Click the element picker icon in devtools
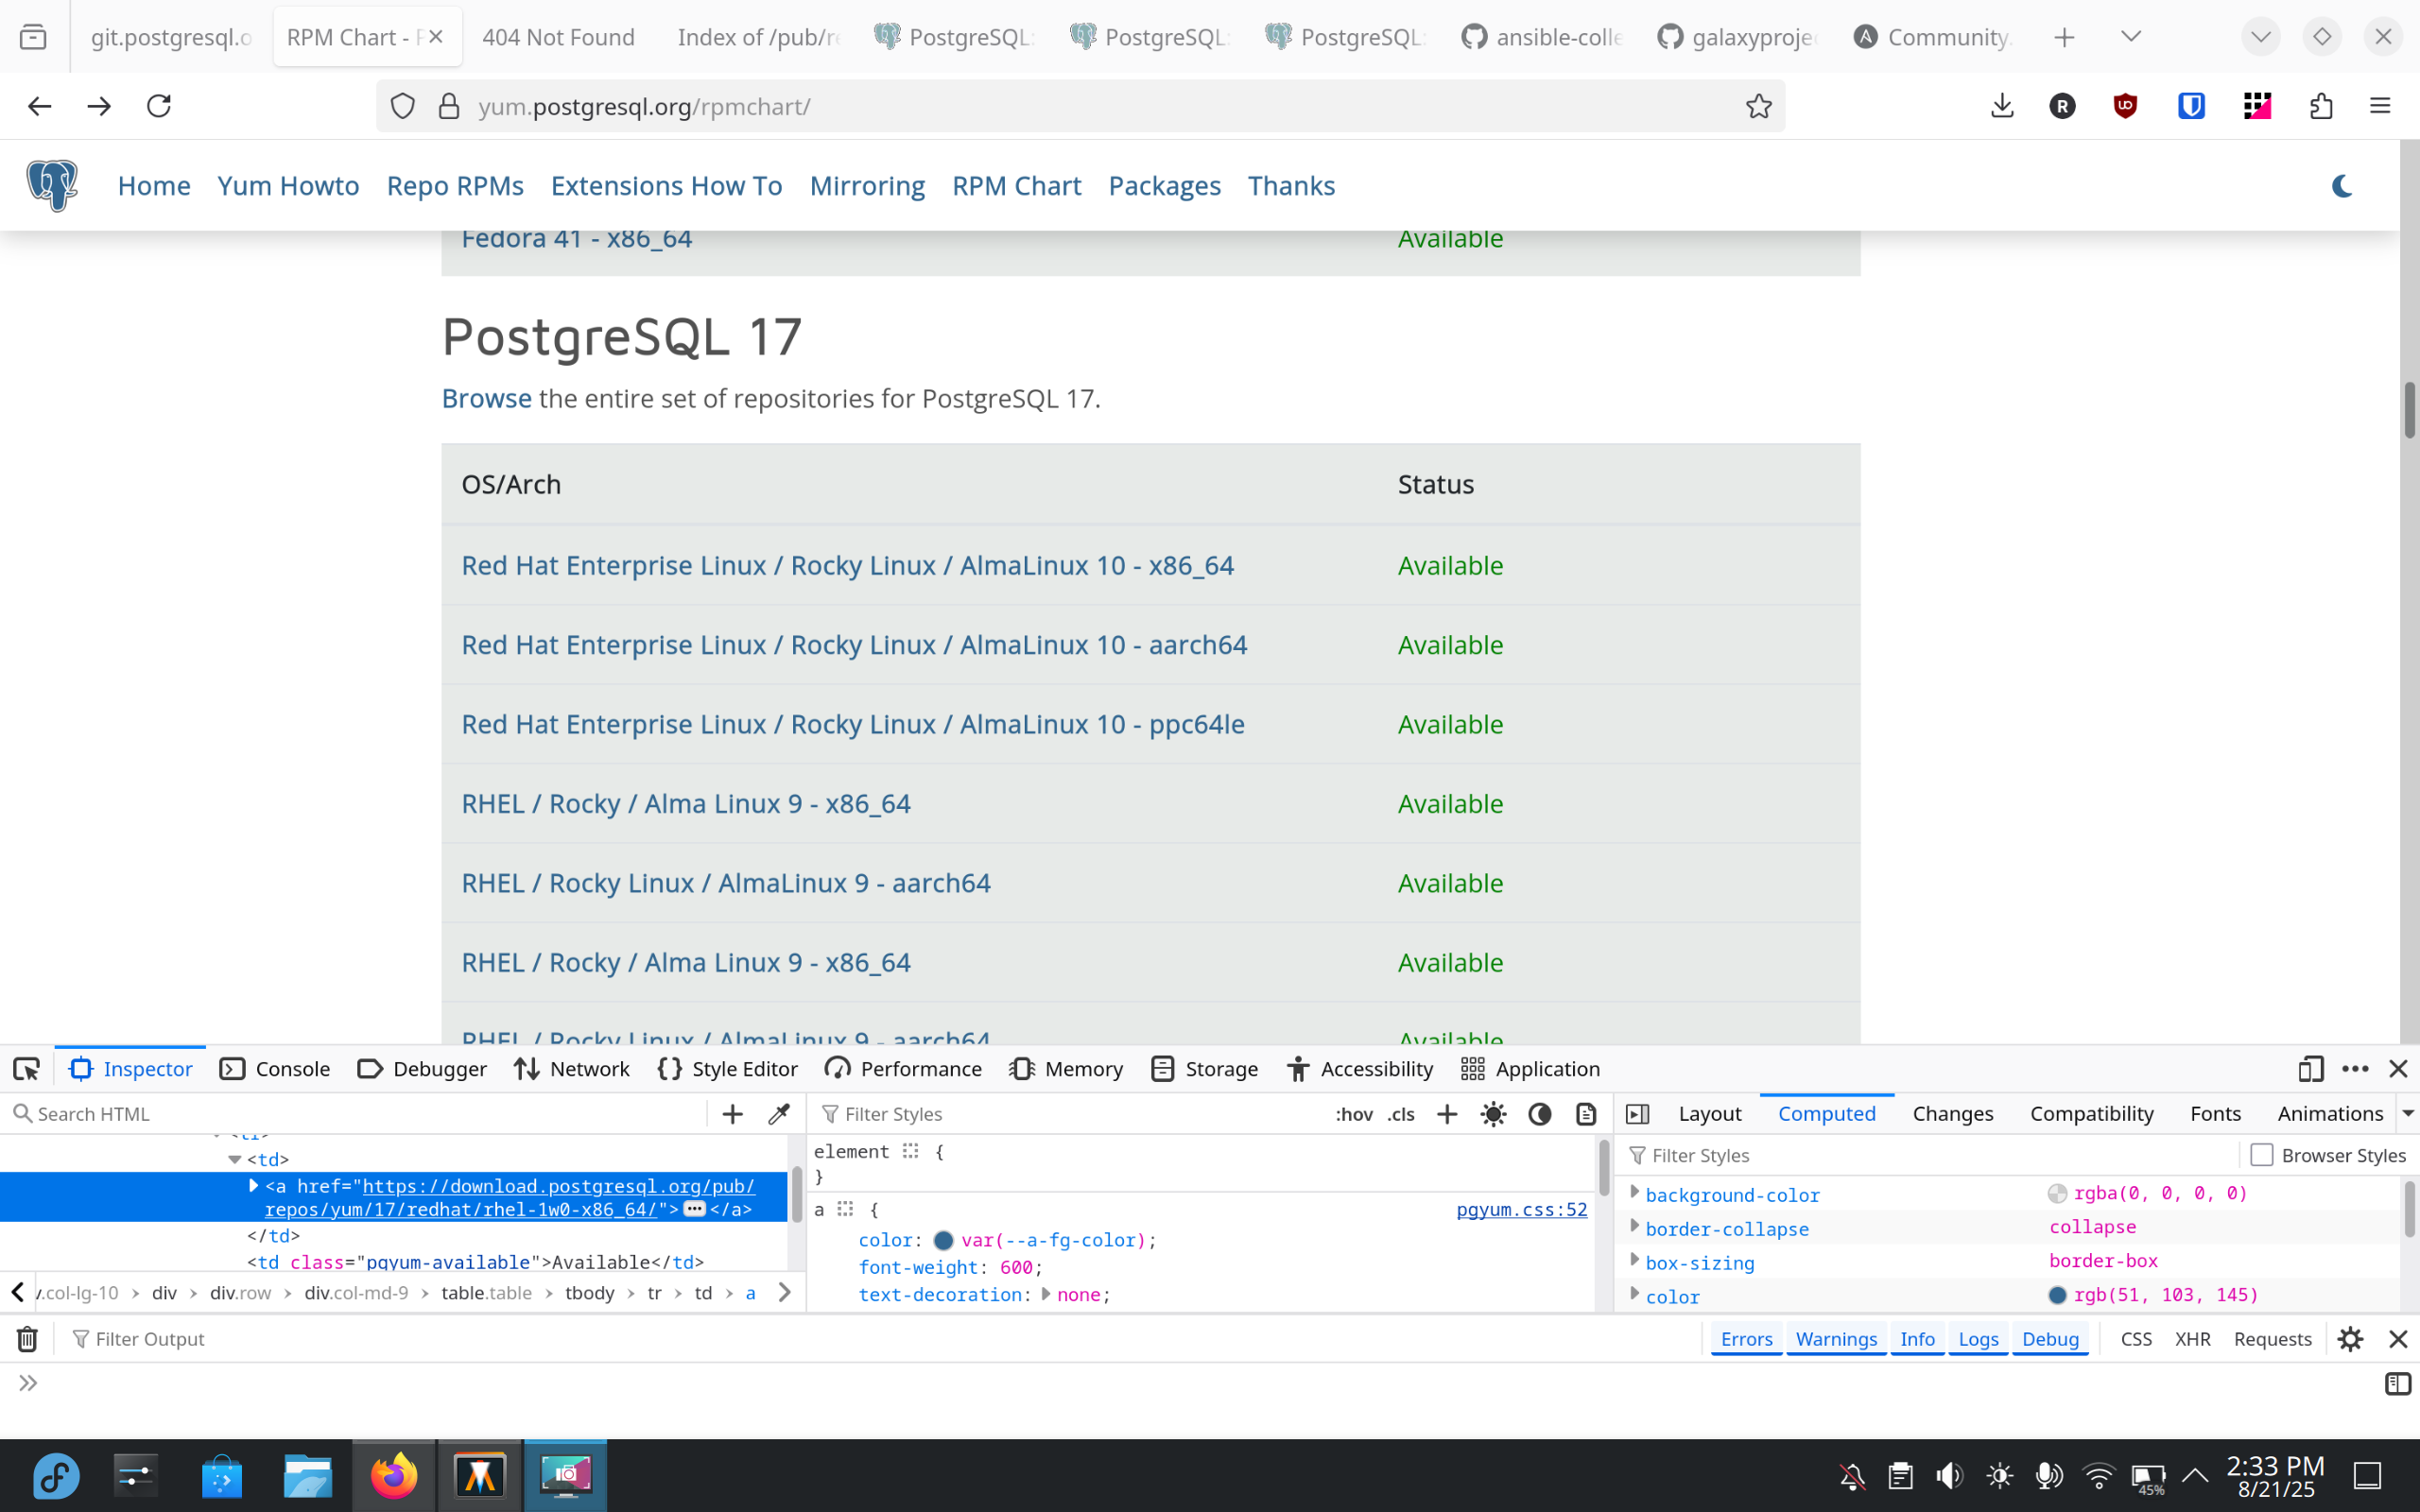This screenshot has width=2420, height=1512. [x=26, y=1069]
